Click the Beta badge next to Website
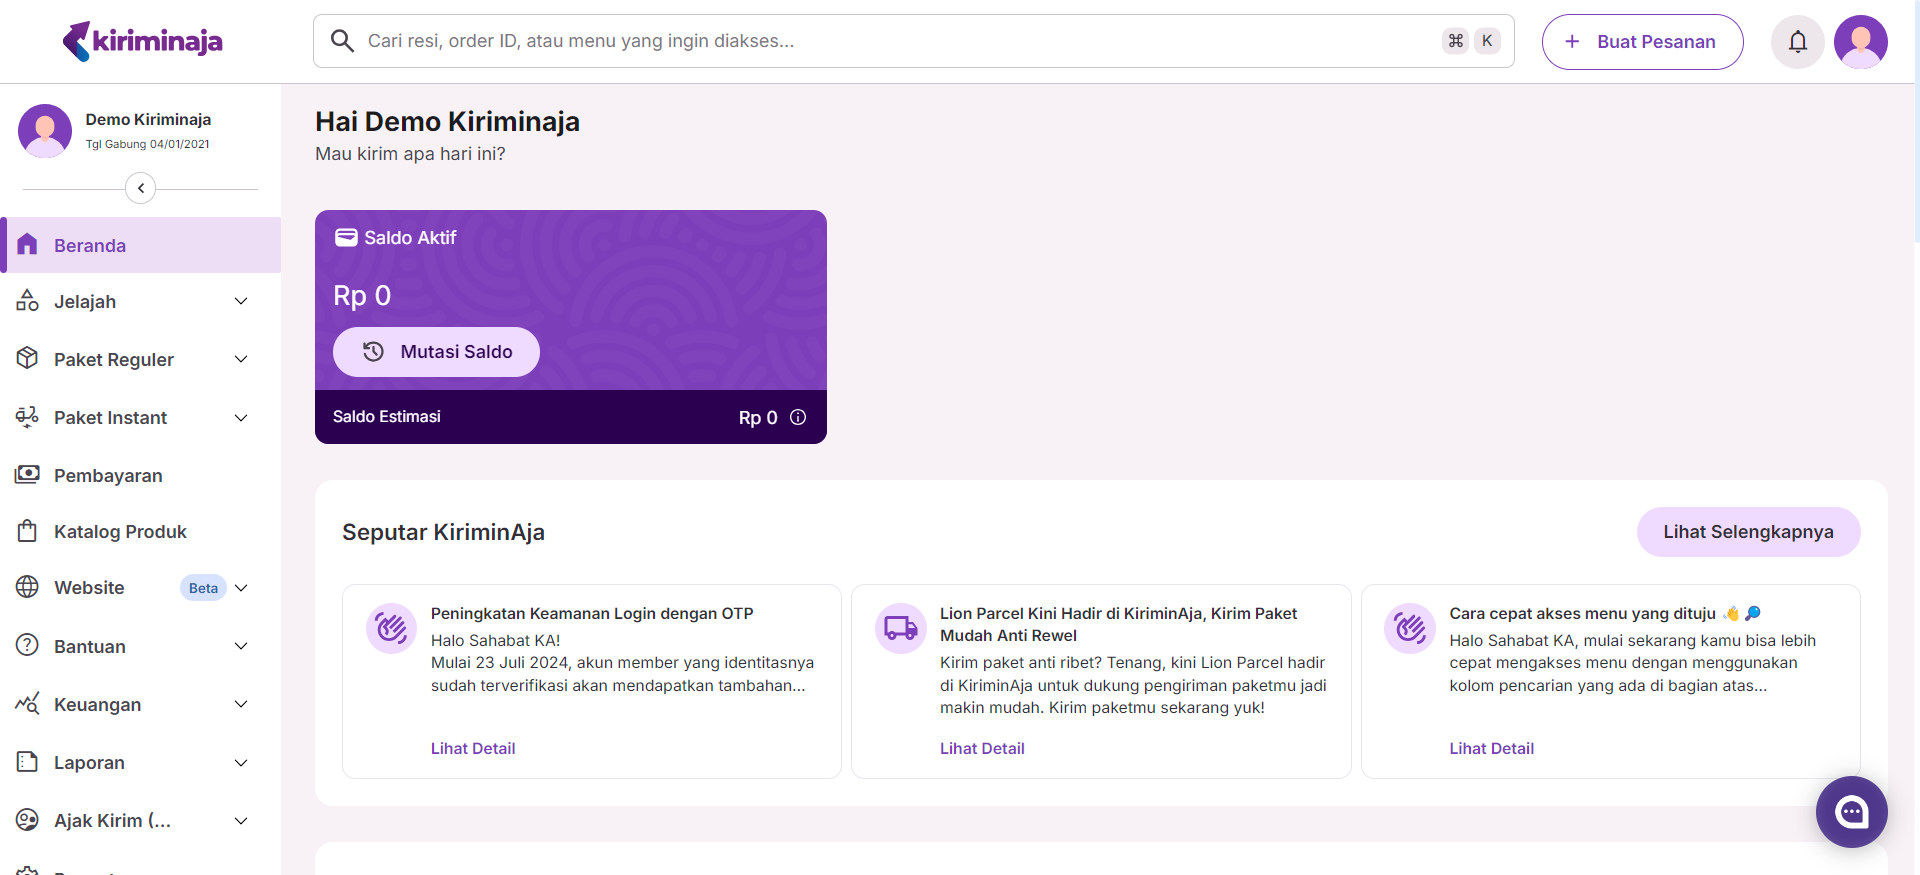Image resolution: width=1920 pixels, height=875 pixels. 203,588
